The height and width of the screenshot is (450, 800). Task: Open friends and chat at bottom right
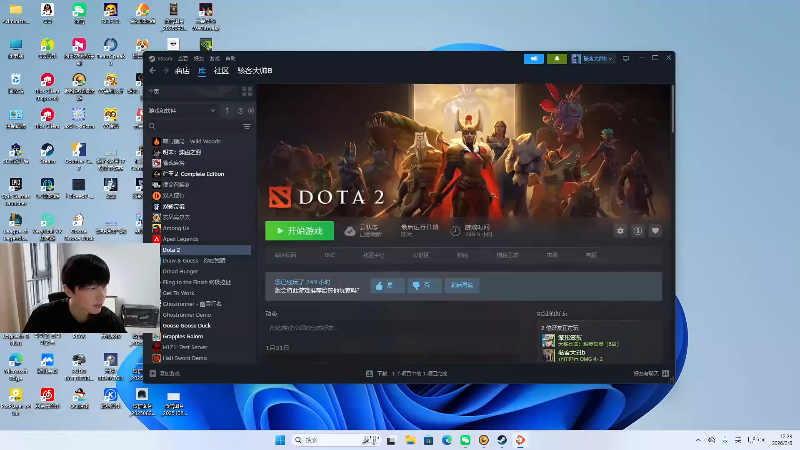click(651, 373)
